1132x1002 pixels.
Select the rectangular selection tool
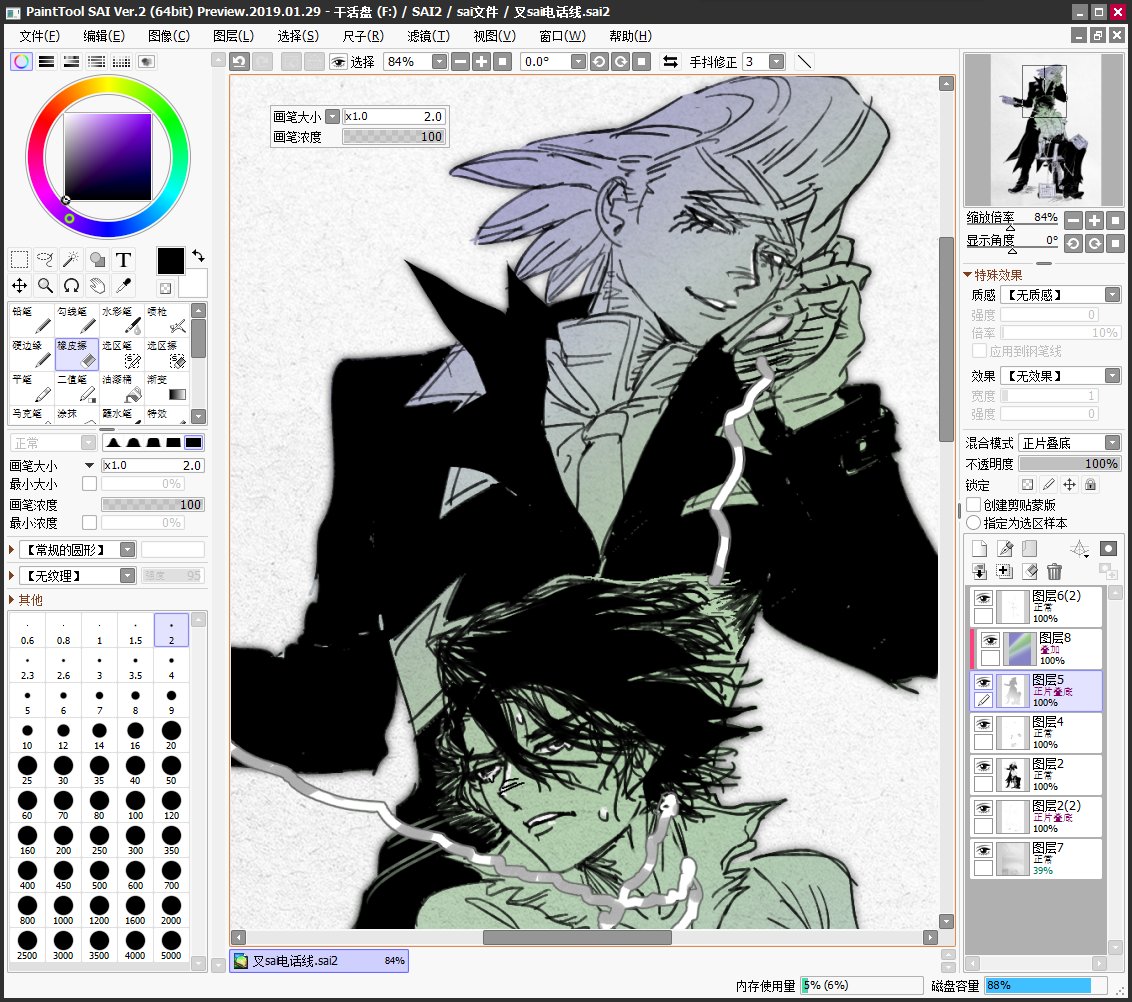(x=19, y=259)
